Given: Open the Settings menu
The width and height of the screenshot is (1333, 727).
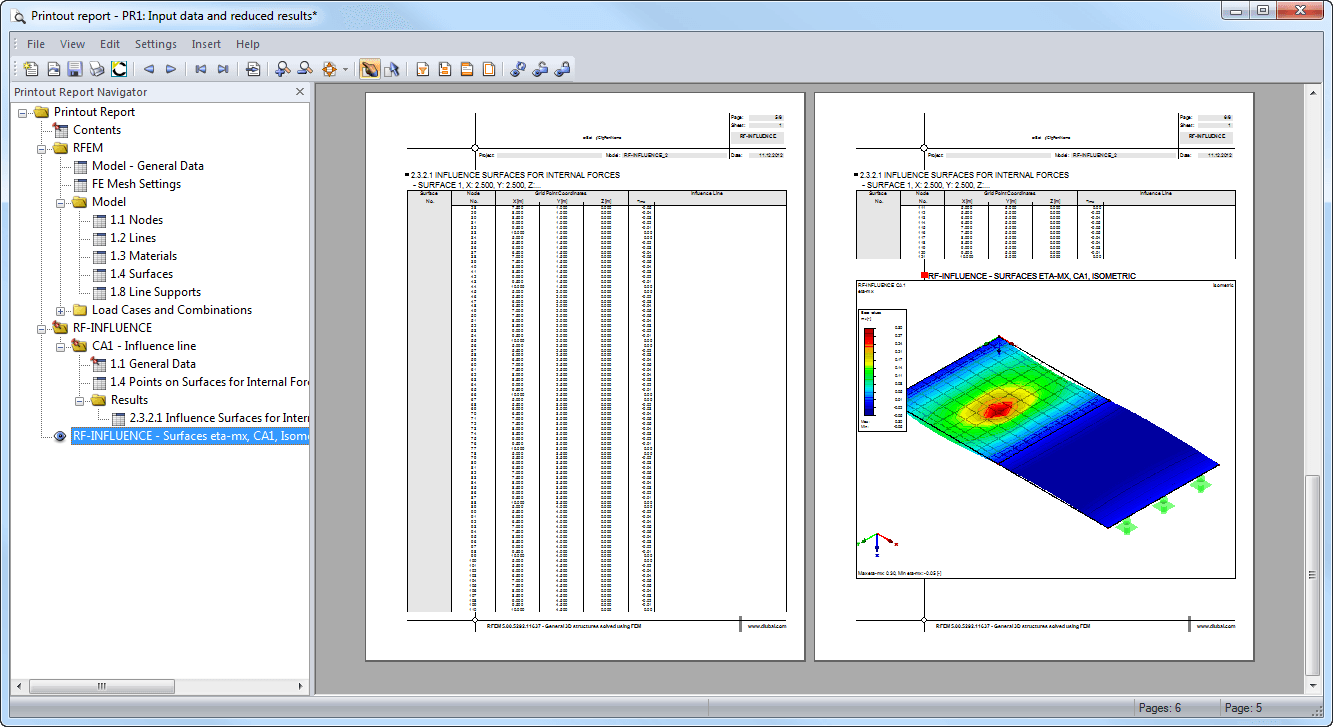Looking at the screenshot, I should [155, 44].
